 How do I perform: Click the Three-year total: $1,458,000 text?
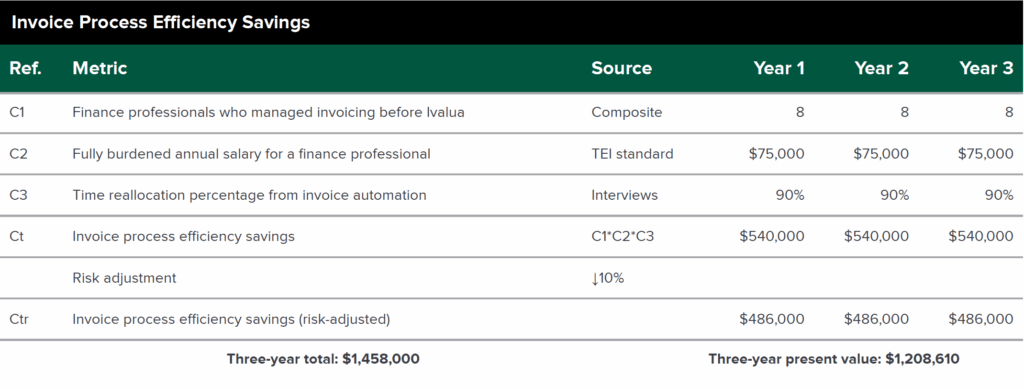[323, 358]
